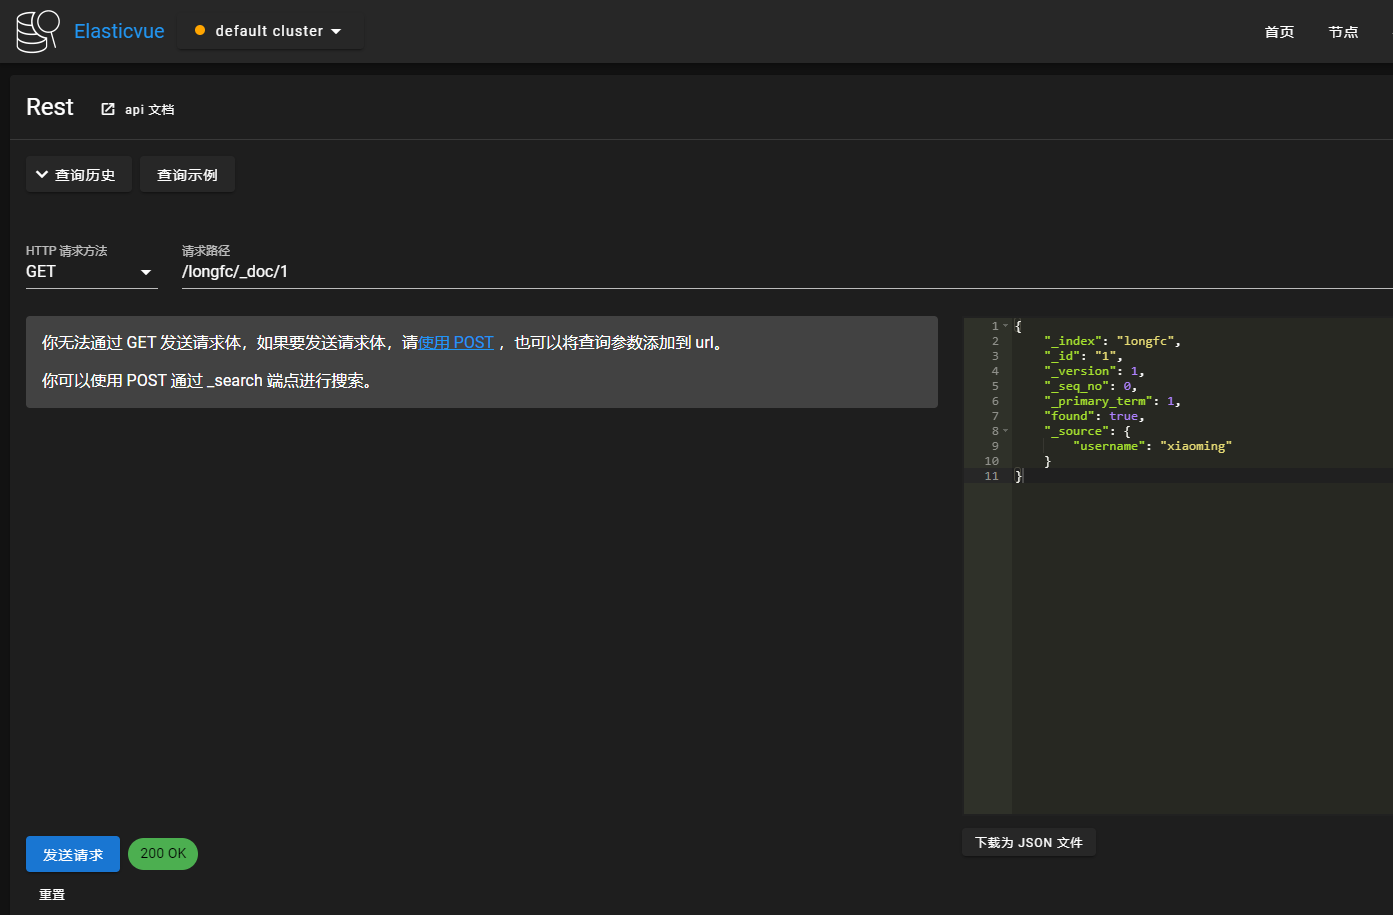
Task: Click the "_version": 1 line
Action: (1094, 371)
